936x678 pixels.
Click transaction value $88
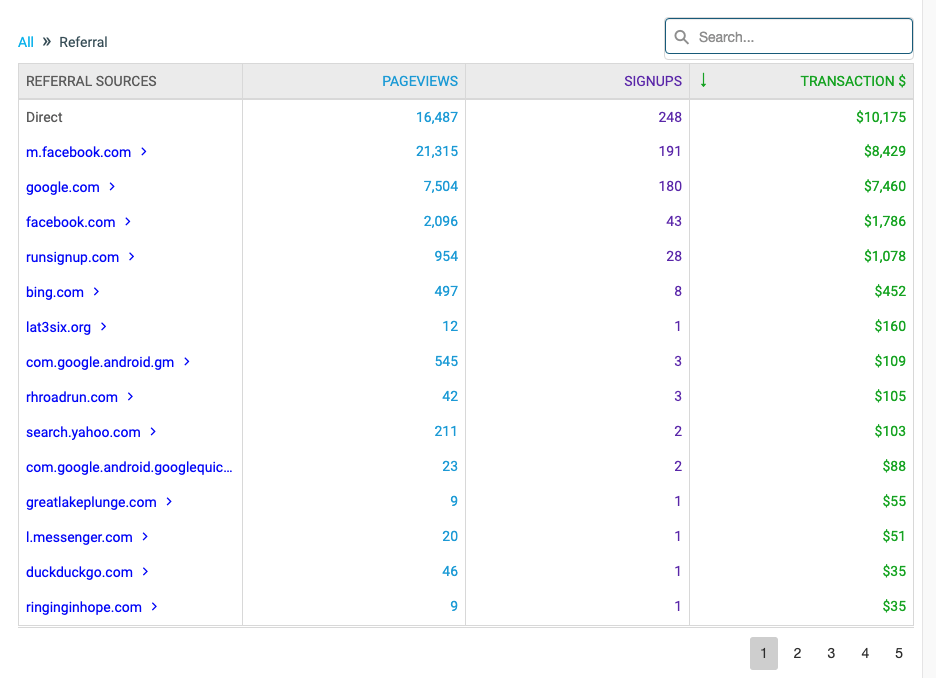[x=894, y=466]
